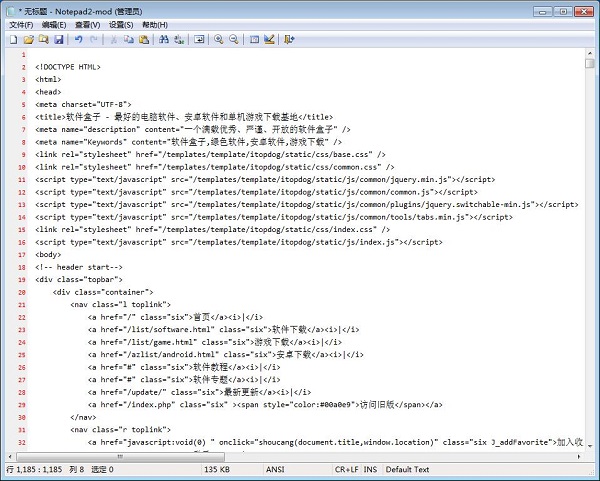Toggle word wrap icon
The height and width of the screenshot is (481, 600).
tap(199, 39)
